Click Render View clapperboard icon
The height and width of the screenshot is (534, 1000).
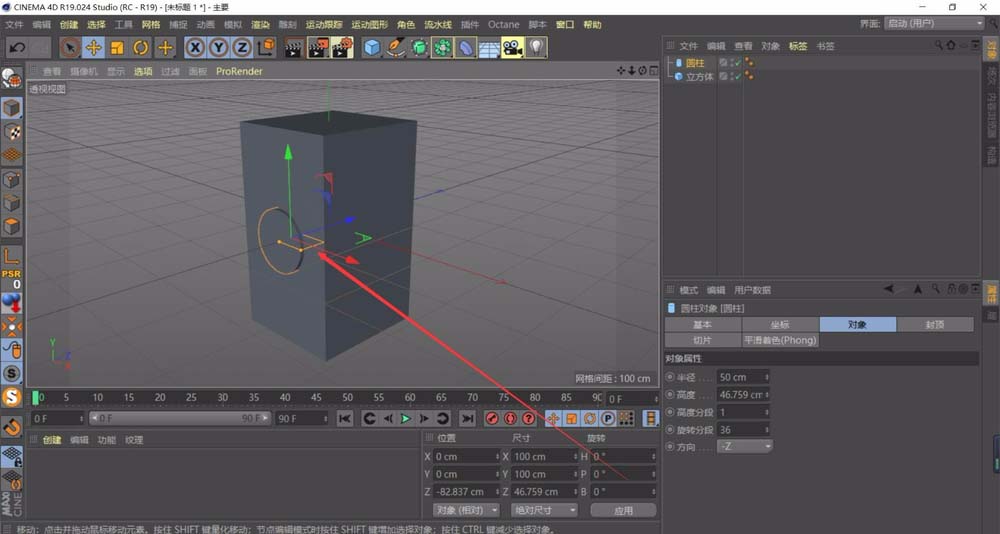click(294, 48)
